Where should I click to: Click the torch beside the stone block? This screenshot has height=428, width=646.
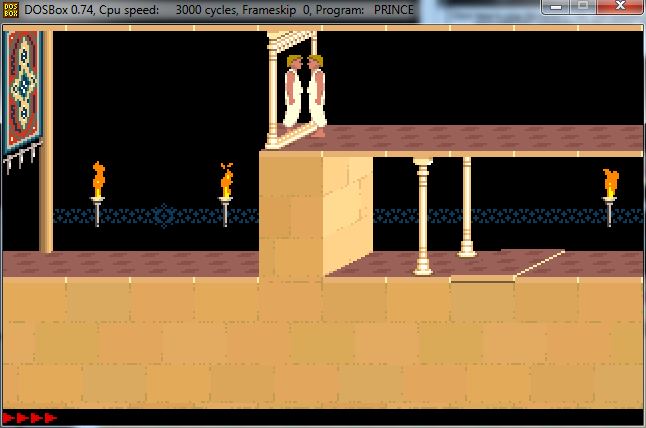226,194
